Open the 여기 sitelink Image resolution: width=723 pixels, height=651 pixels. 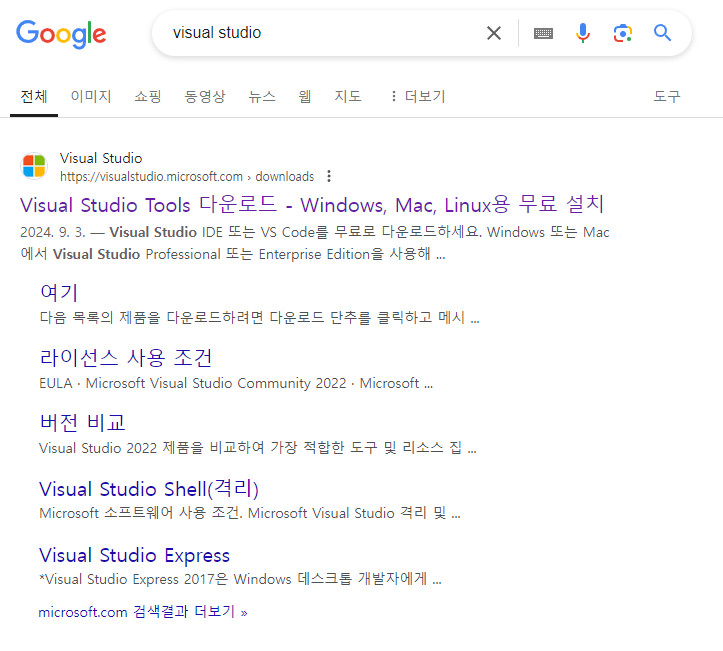pos(59,292)
